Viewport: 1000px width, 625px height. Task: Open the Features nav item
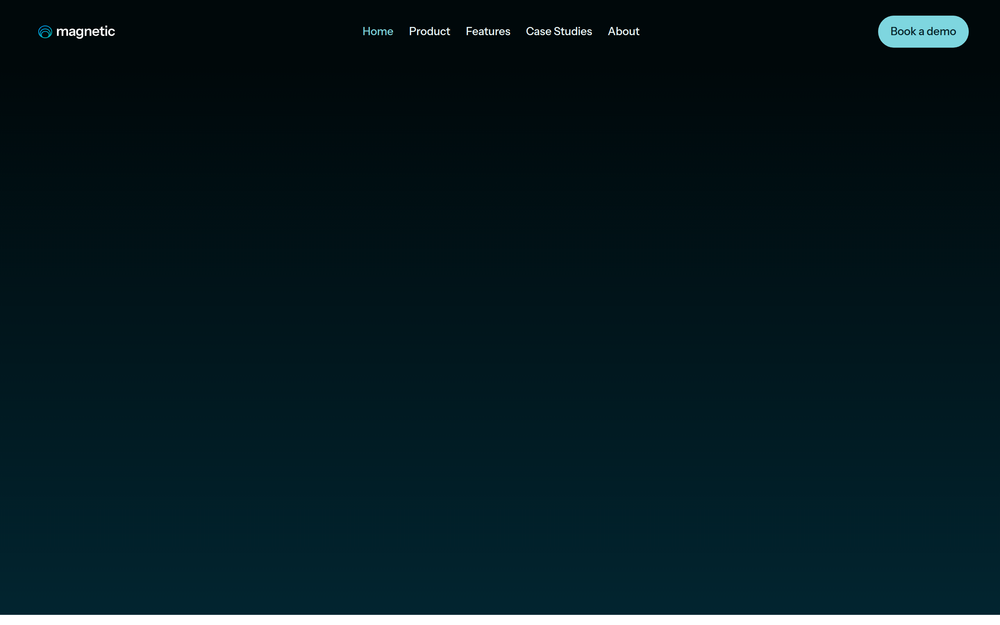pos(488,31)
